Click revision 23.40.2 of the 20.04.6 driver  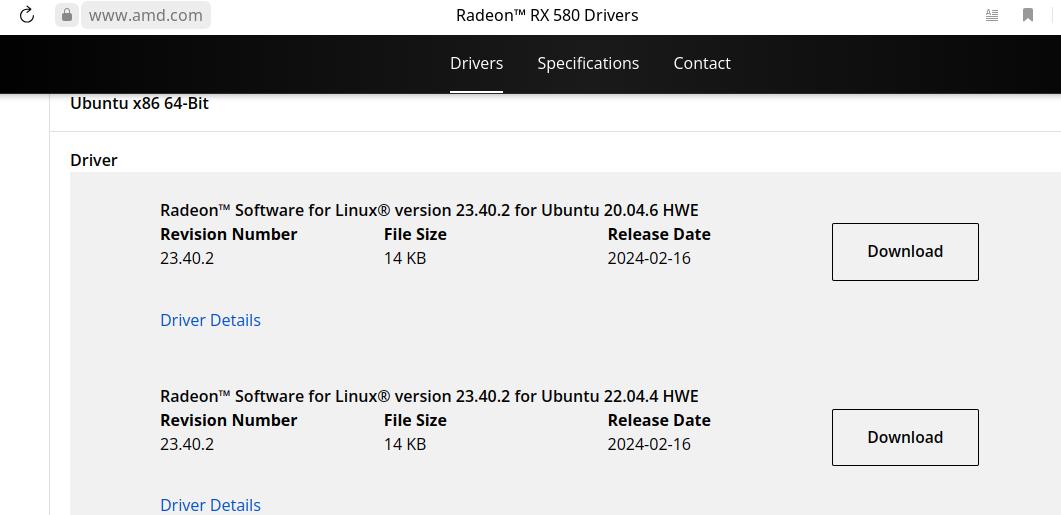tap(187, 259)
